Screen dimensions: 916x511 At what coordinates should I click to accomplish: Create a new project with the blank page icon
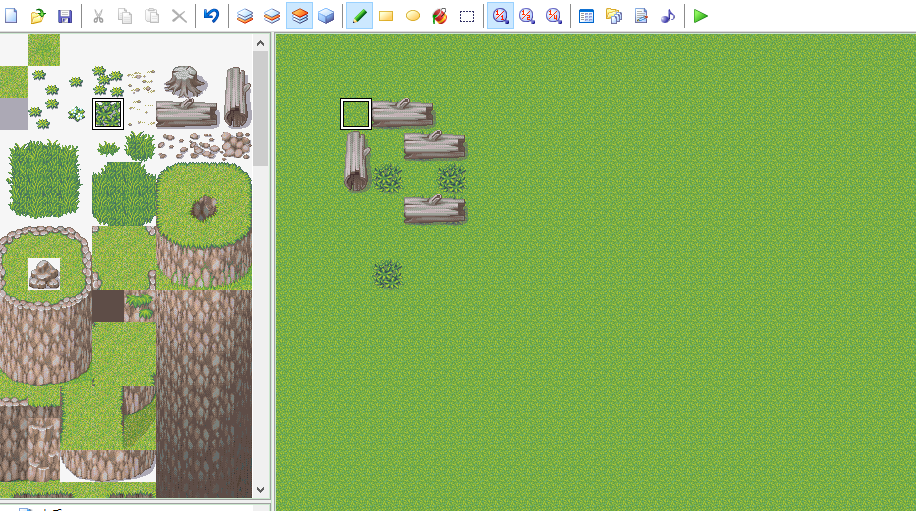(x=11, y=16)
